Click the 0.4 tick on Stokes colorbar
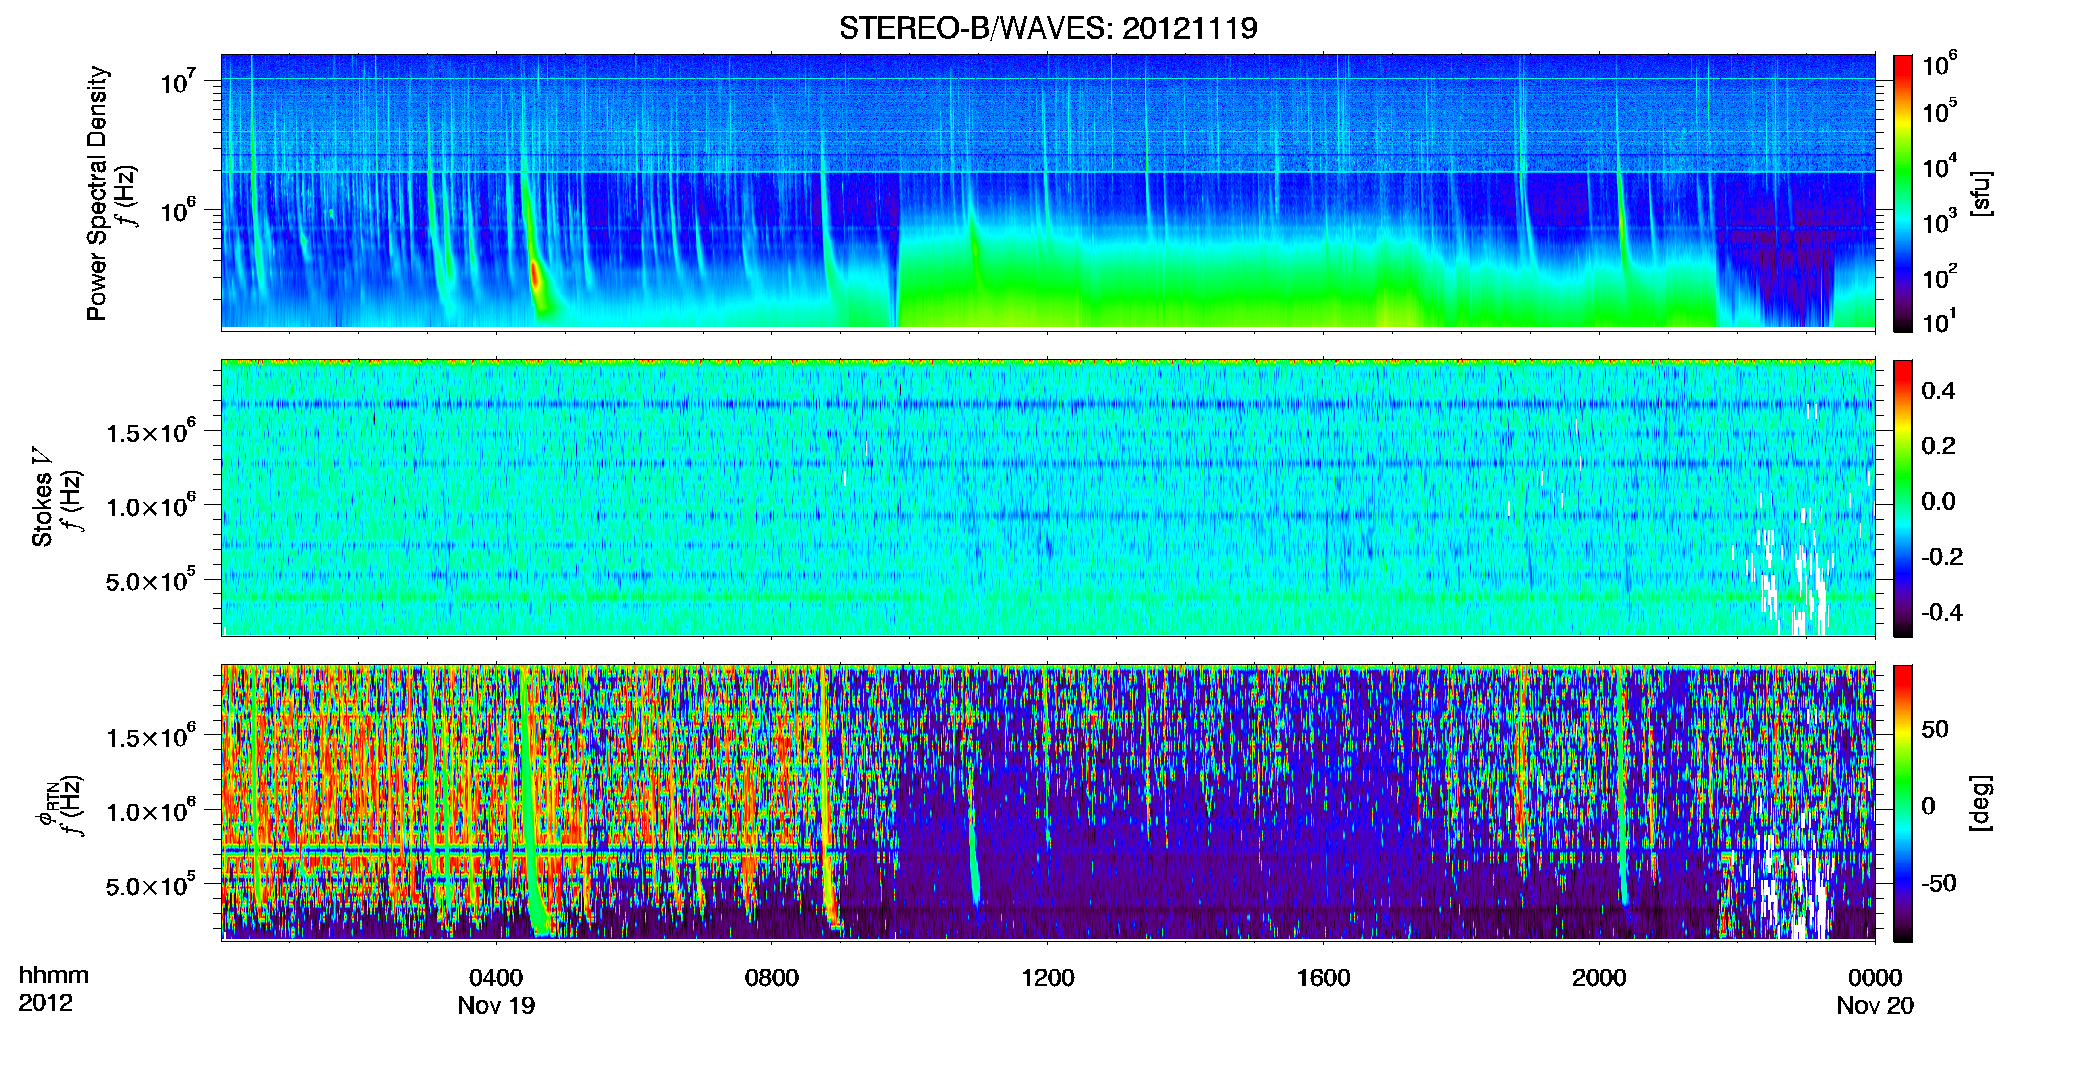This screenshot has width=2096, height=1080. pyautogui.click(x=1938, y=391)
